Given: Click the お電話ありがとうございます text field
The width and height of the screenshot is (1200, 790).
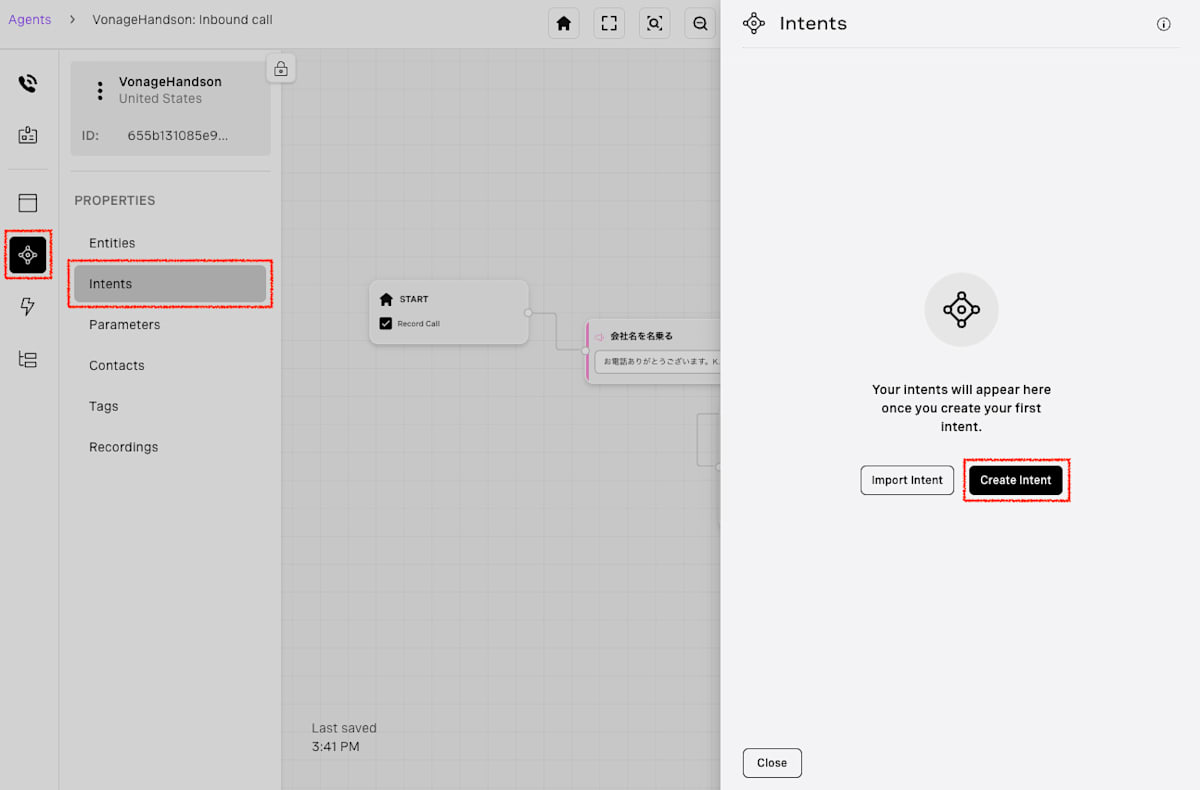Looking at the screenshot, I should point(657,361).
